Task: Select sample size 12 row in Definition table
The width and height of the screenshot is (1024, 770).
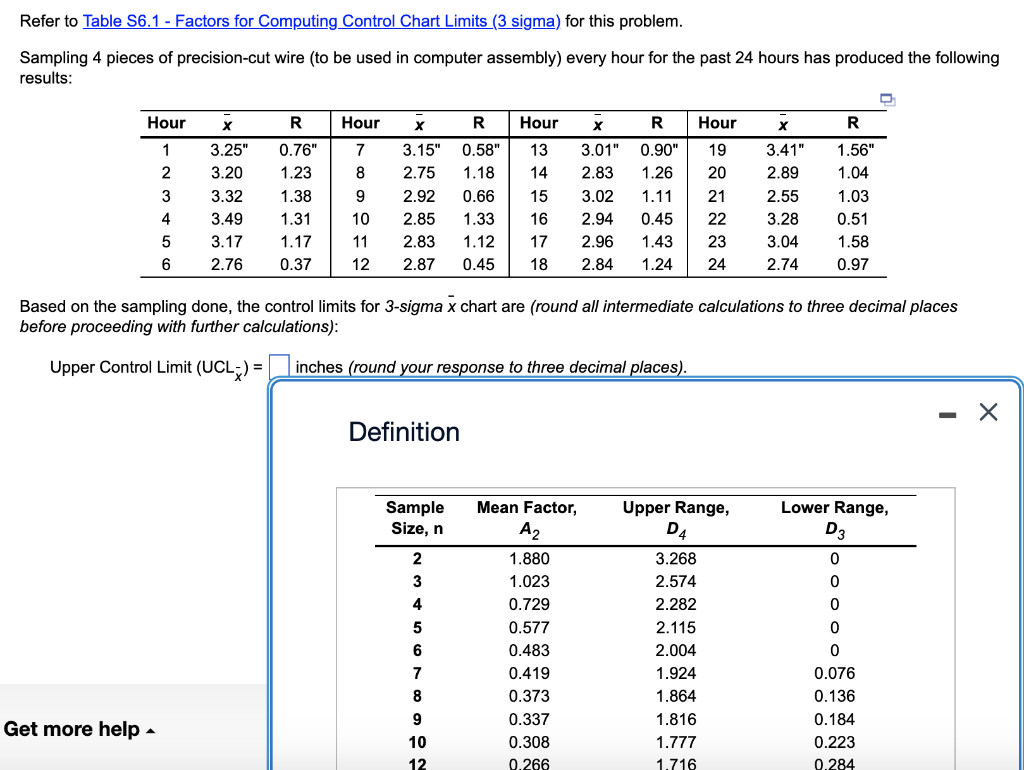Action: click(x=416, y=763)
